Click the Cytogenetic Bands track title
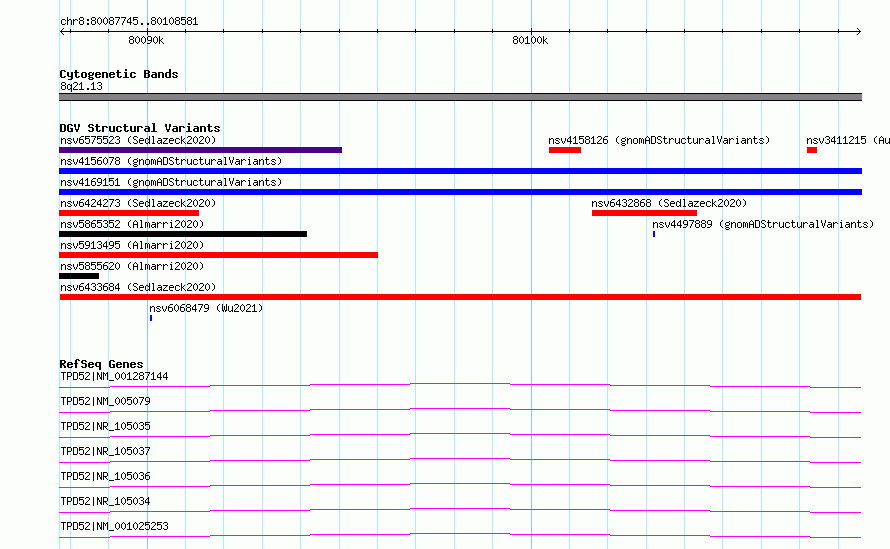The height and width of the screenshot is (549, 890). click(x=119, y=74)
